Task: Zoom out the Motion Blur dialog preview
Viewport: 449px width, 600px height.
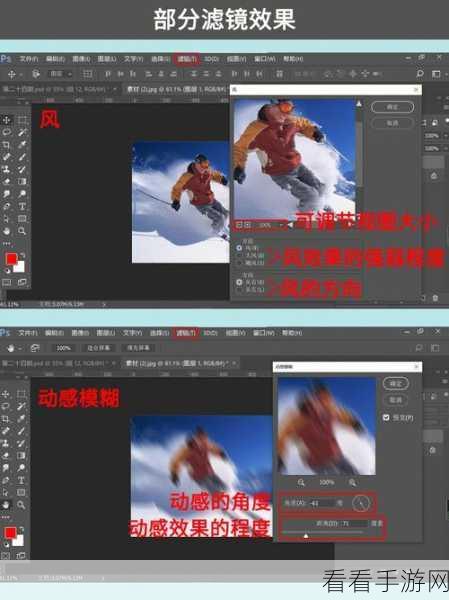Action: [301, 483]
